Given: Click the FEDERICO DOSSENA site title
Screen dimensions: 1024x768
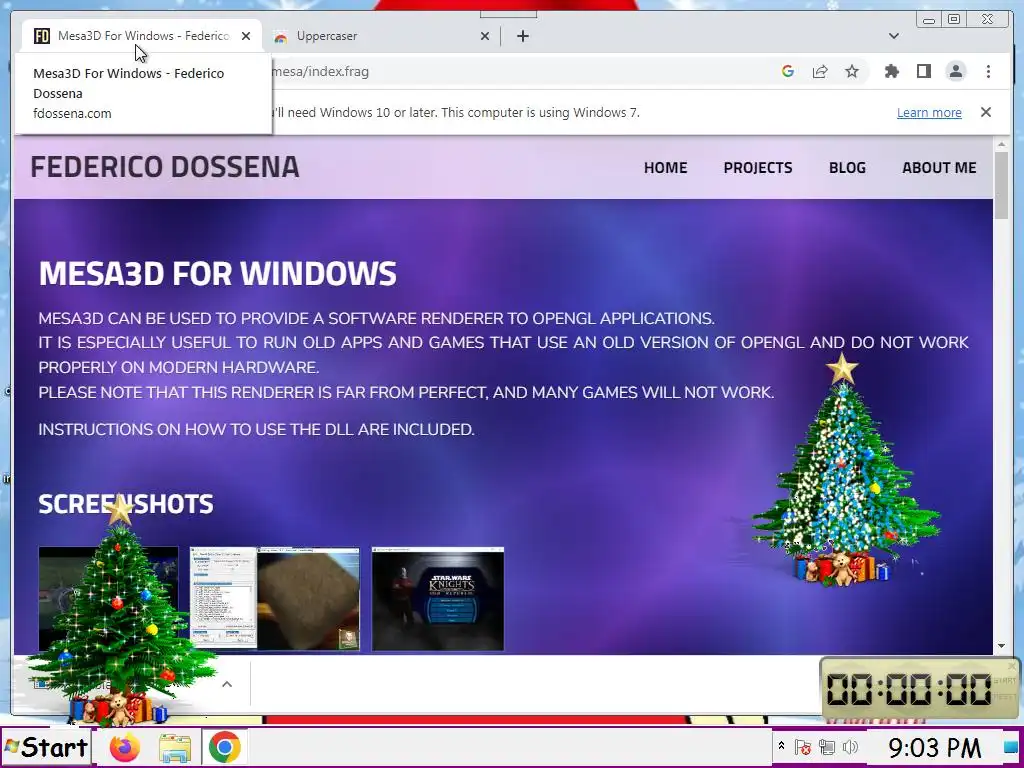Looking at the screenshot, I should [x=165, y=167].
